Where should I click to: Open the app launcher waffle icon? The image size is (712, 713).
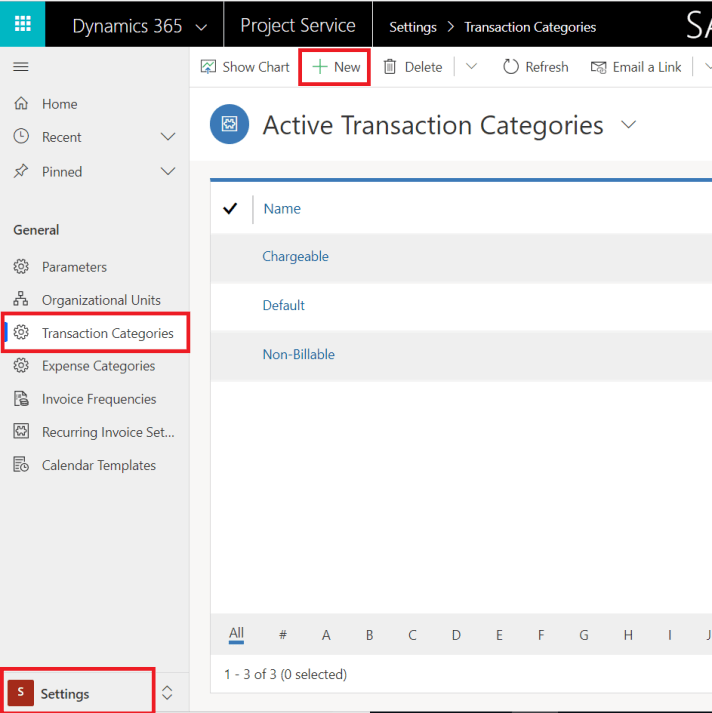click(x=22, y=25)
